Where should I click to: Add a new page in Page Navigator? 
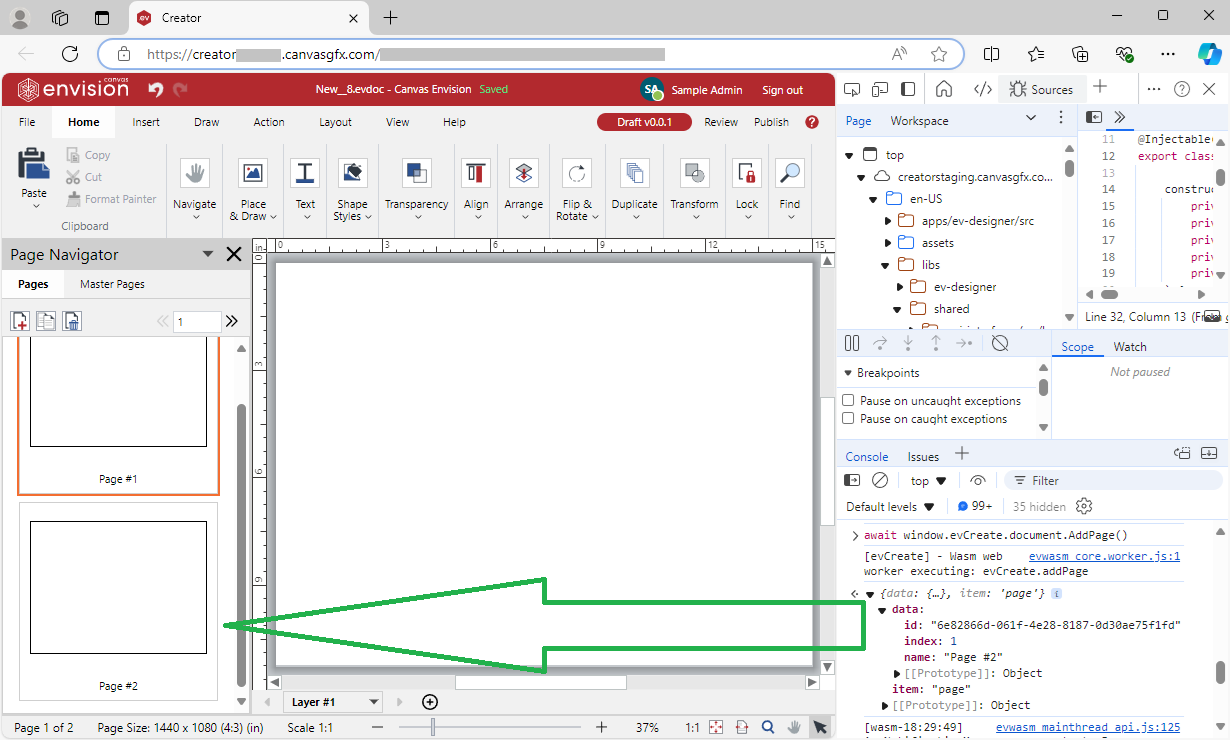20,321
